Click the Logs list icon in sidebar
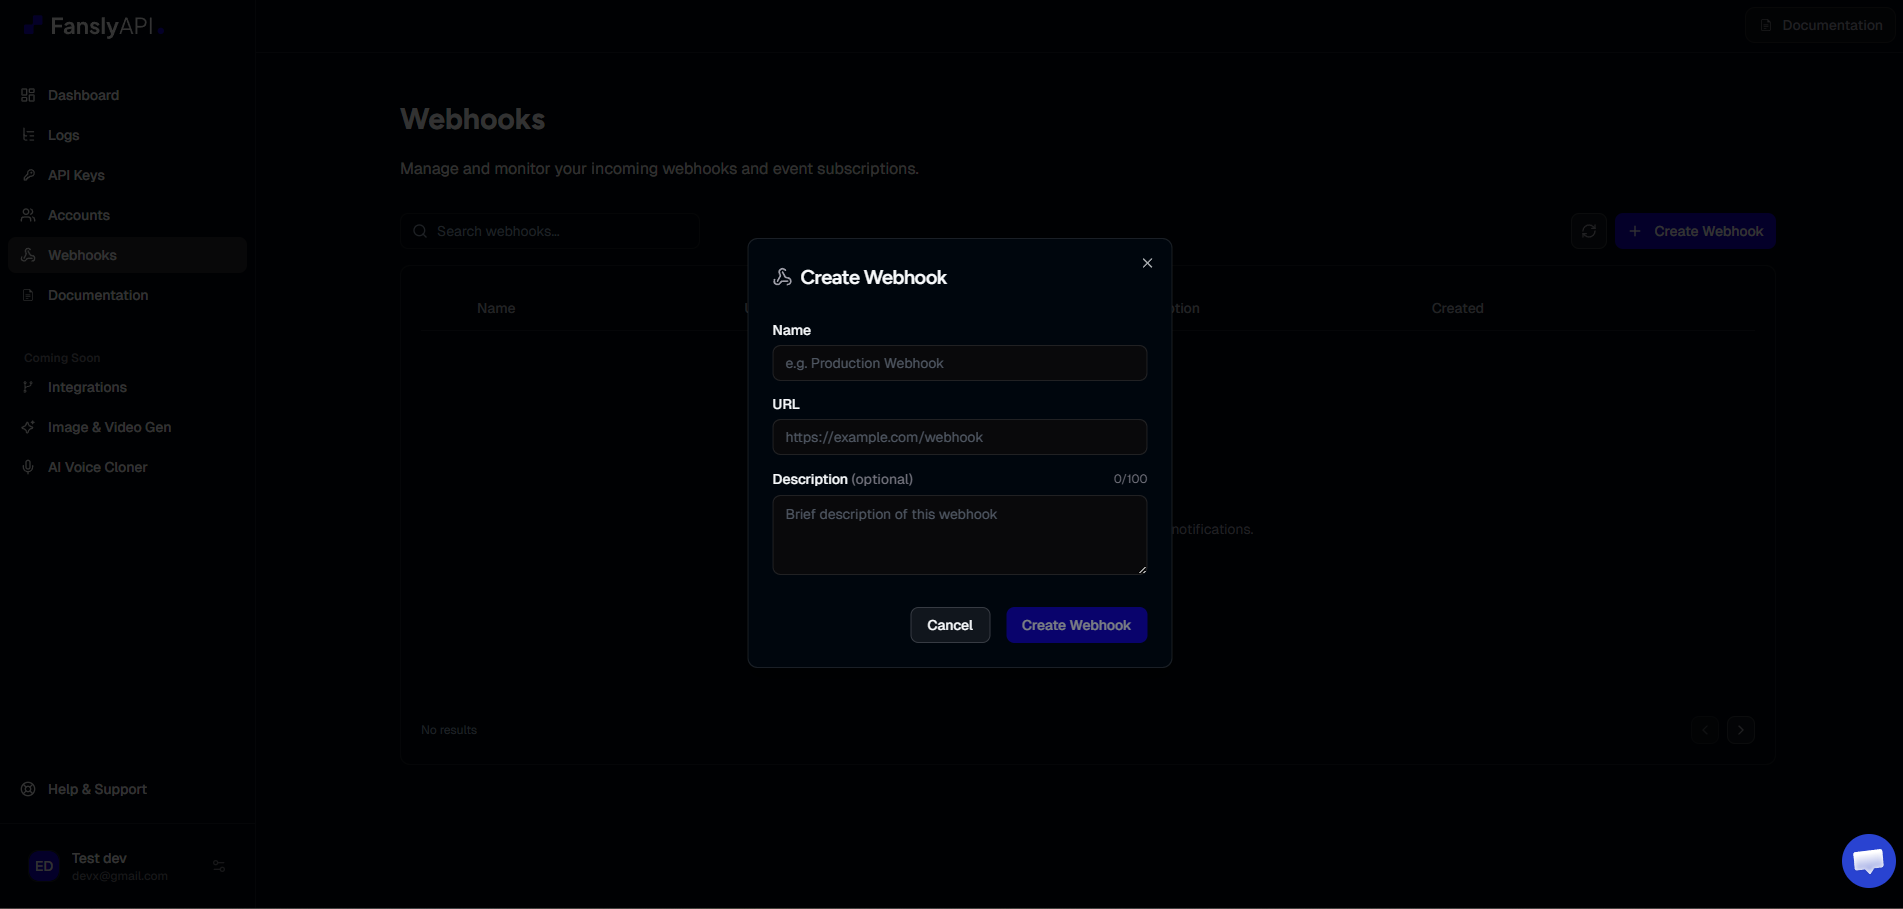The image size is (1903, 909). click(28, 135)
